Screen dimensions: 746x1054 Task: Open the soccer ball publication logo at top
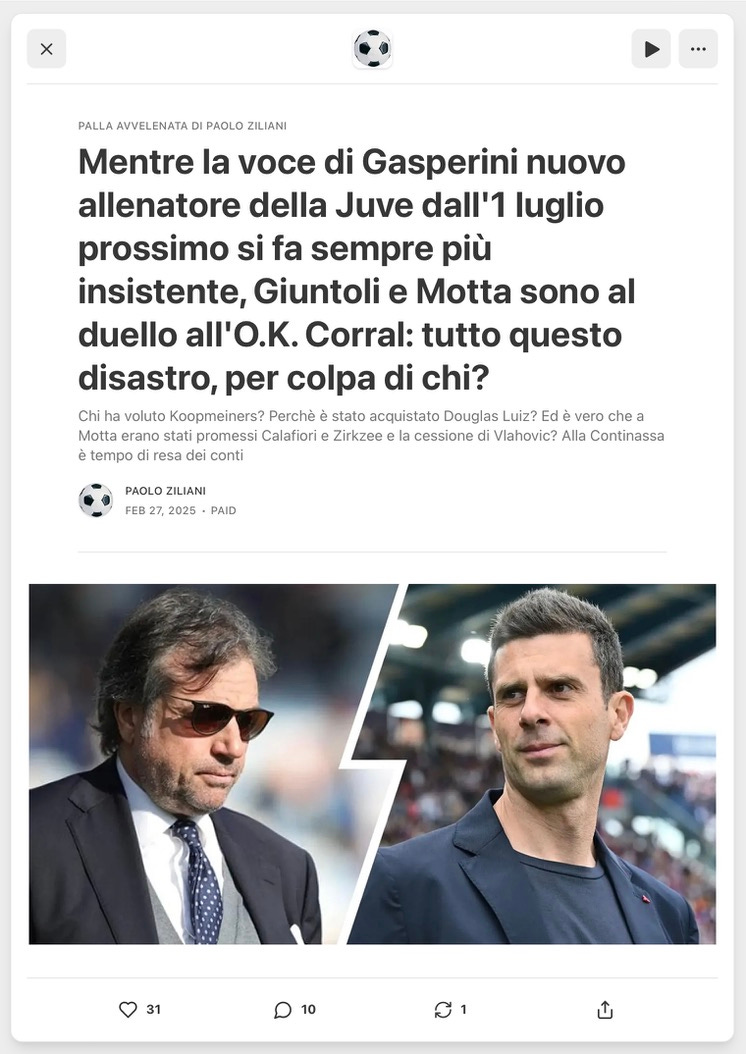pyautogui.click(x=372, y=48)
